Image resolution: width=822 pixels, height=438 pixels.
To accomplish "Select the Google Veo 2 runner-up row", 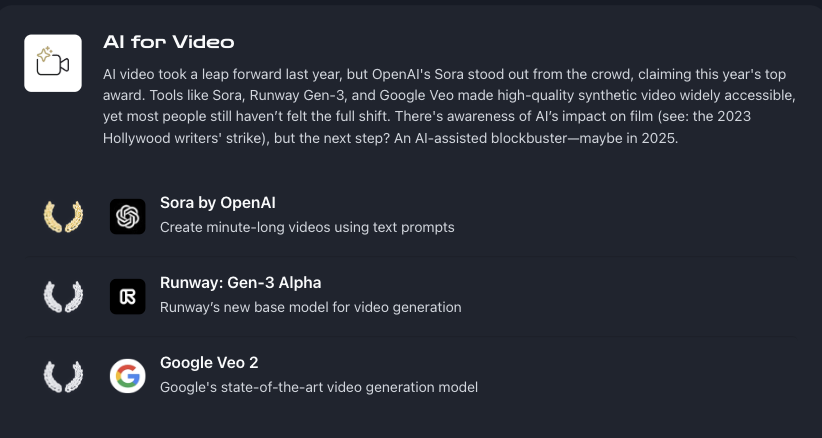I will (412, 376).
